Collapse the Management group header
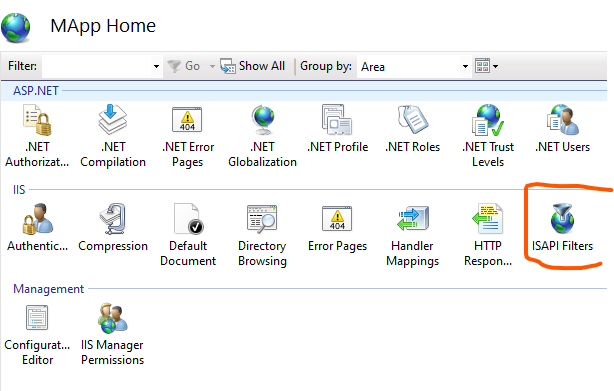Viewport: 614px width, 391px height. pyautogui.click(x=49, y=289)
